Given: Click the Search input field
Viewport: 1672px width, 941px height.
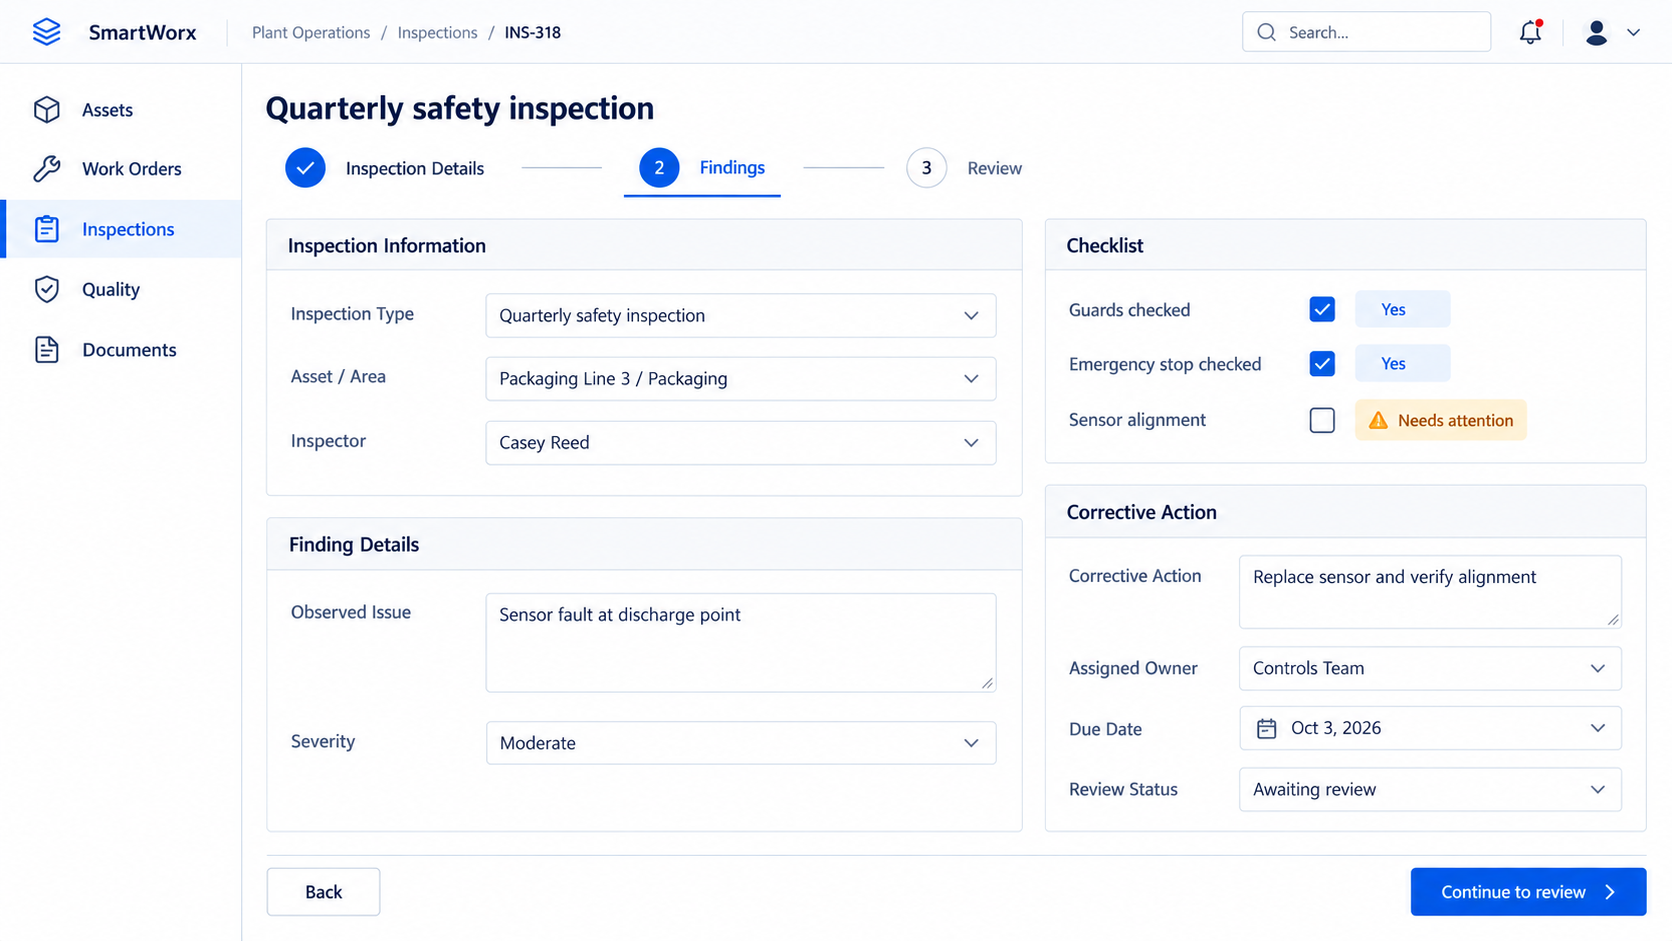Looking at the screenshot, I should (1366, 32).
